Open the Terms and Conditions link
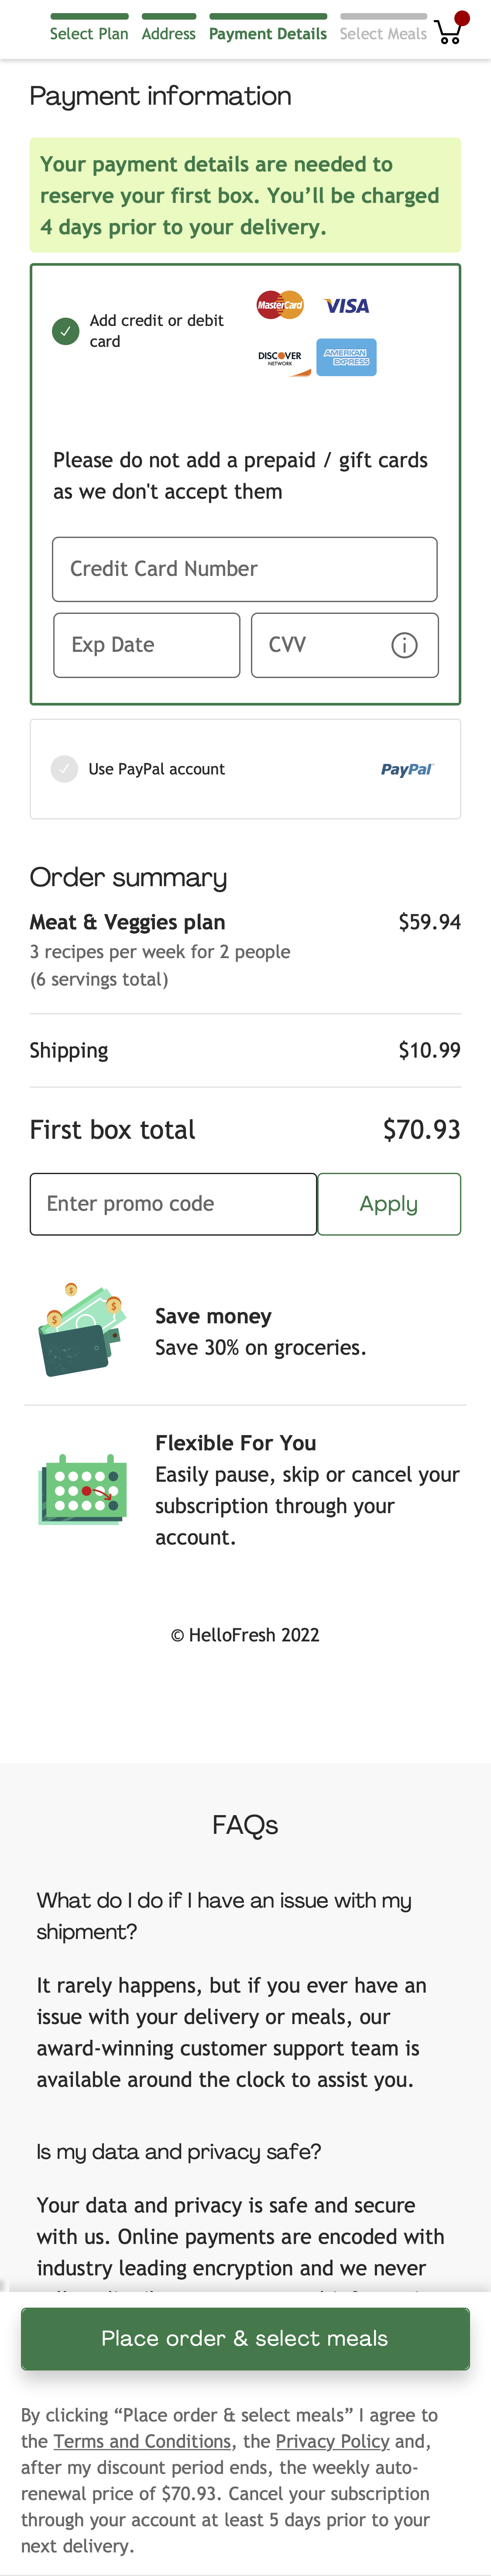Image resolution: width=491 pixels, height=2576 pixels. pos(143,2441)
